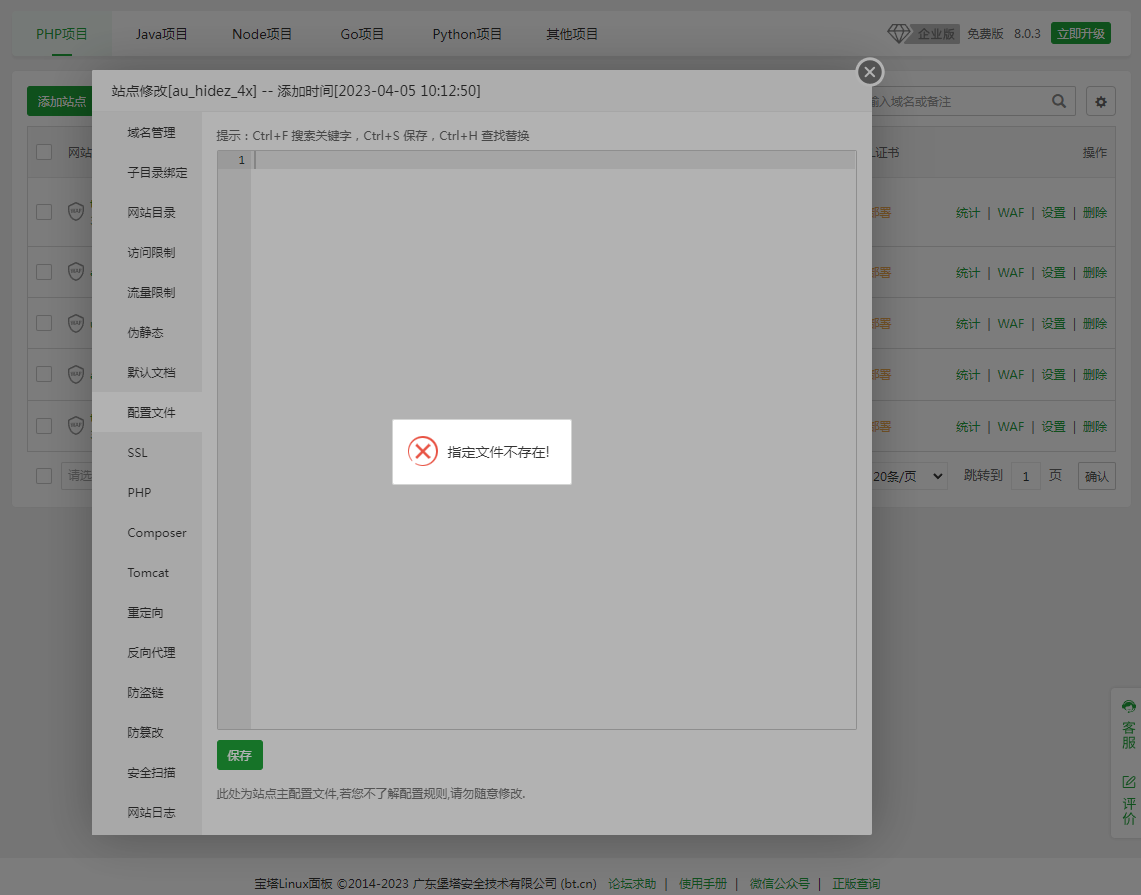Click WAF shield icon in fourth site row
The height and width of the screenshot is (895, 1141).
(76, 374)
